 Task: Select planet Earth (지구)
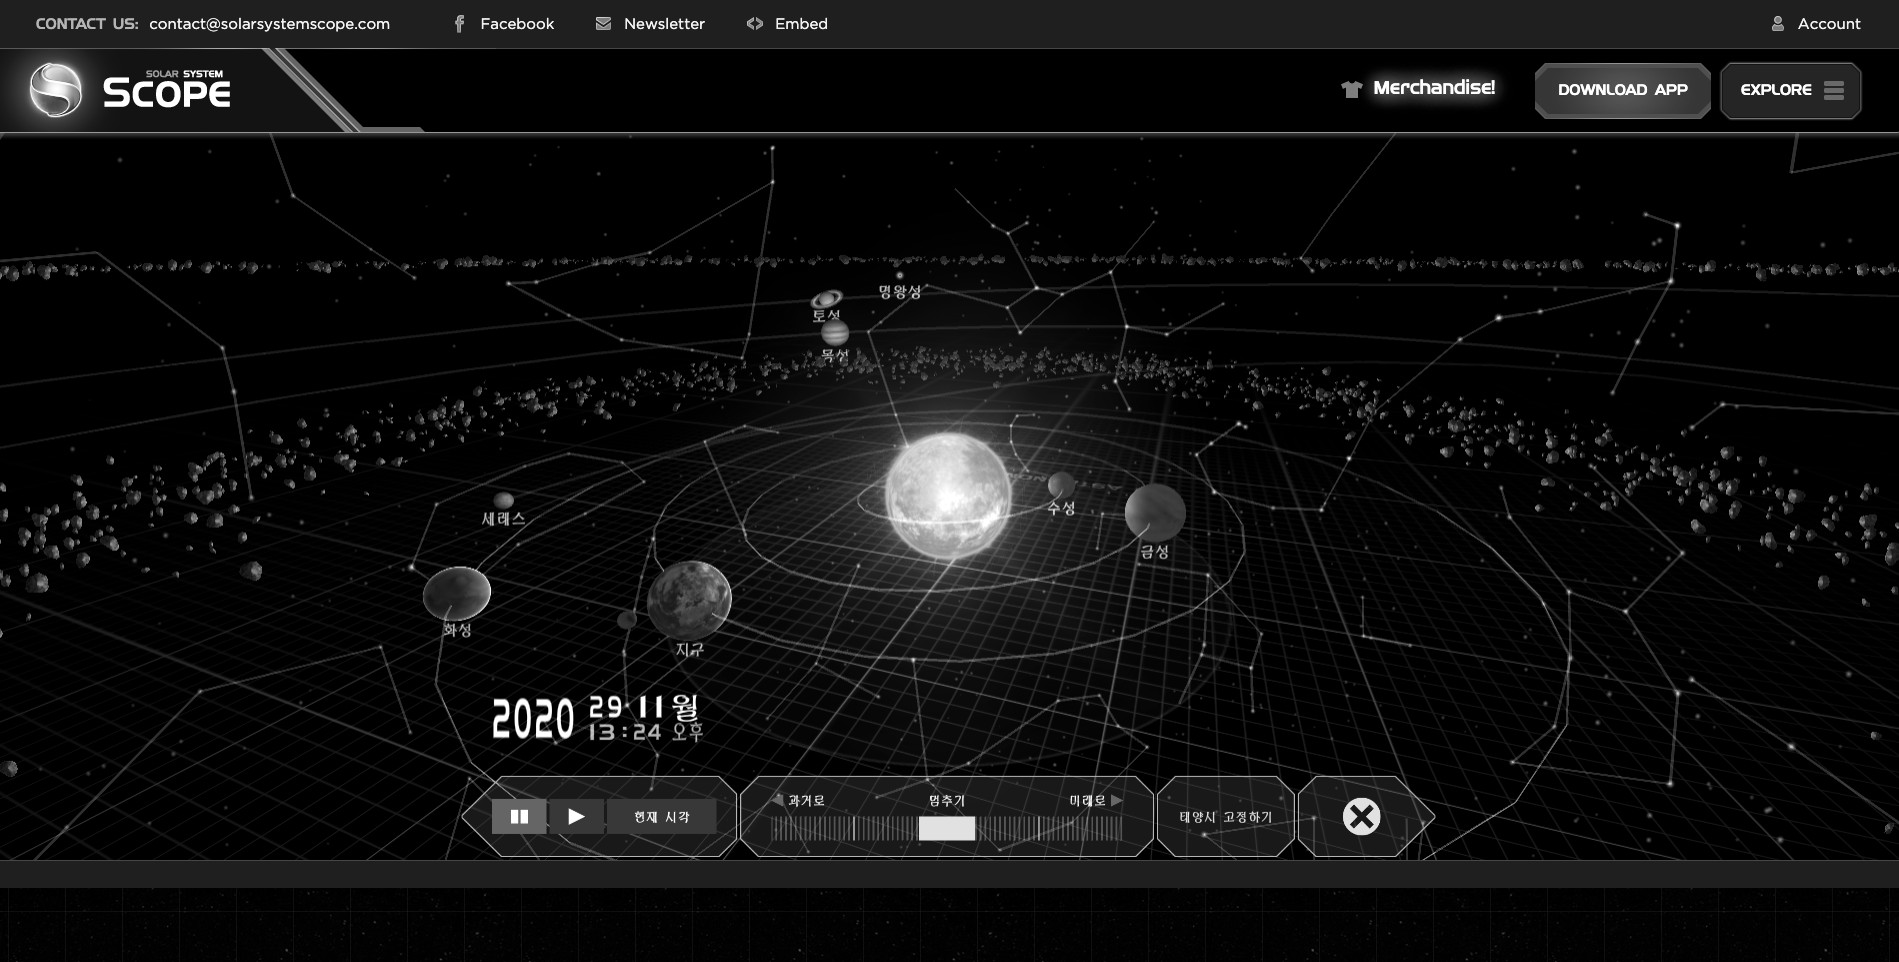click(689, 600)
